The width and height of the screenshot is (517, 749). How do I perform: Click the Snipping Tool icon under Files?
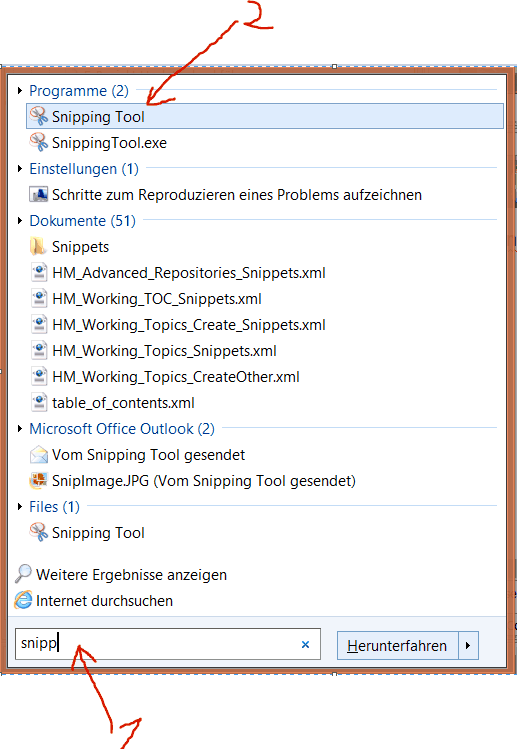38,532
